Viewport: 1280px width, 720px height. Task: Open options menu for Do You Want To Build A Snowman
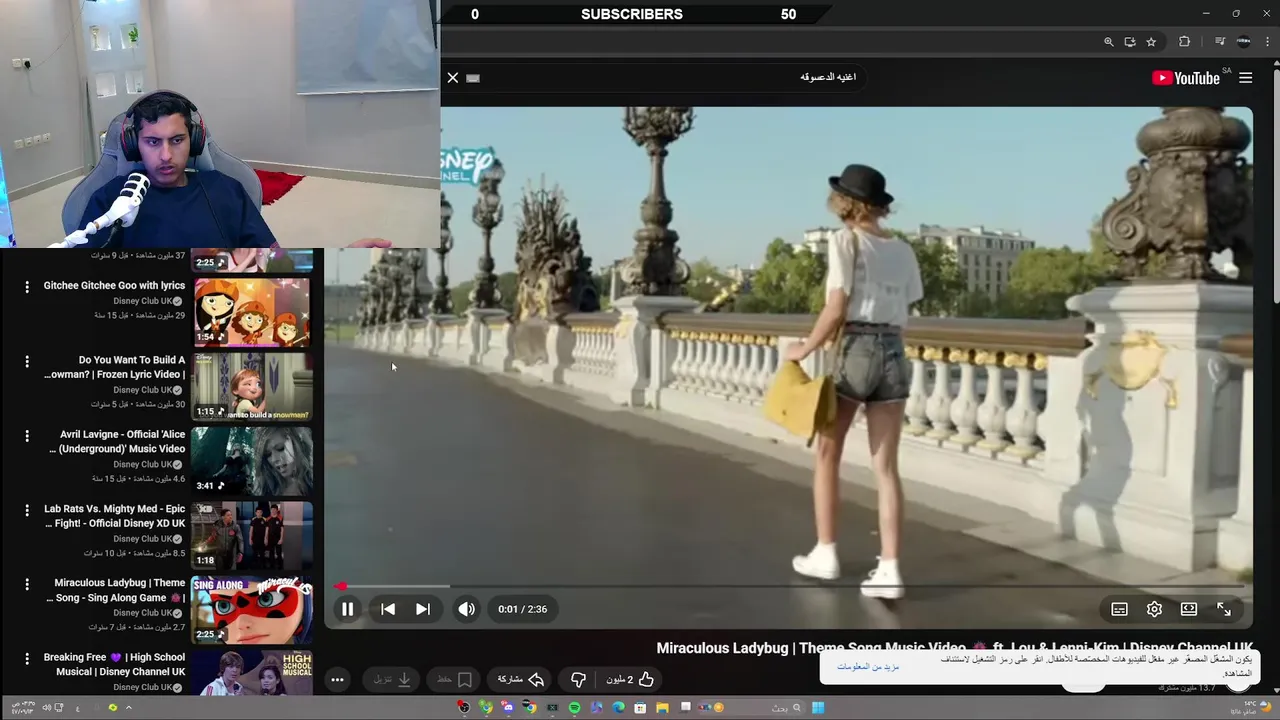point(27,361)
